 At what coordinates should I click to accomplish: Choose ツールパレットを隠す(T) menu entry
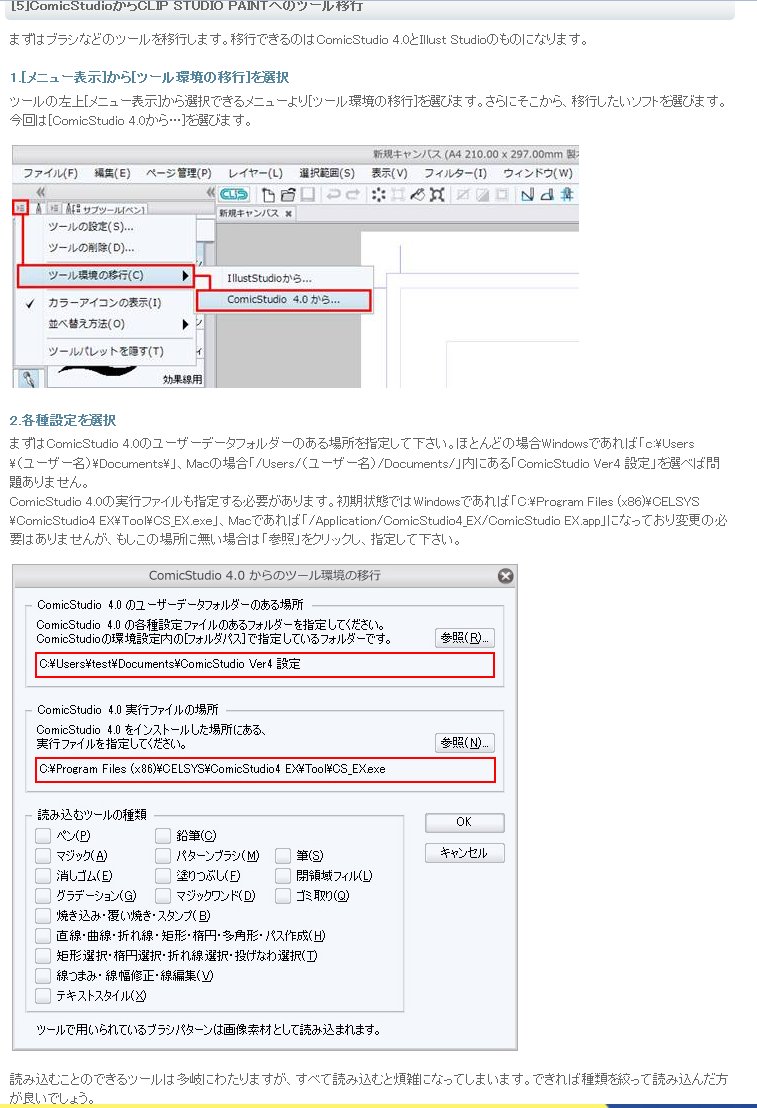[105, 351]
